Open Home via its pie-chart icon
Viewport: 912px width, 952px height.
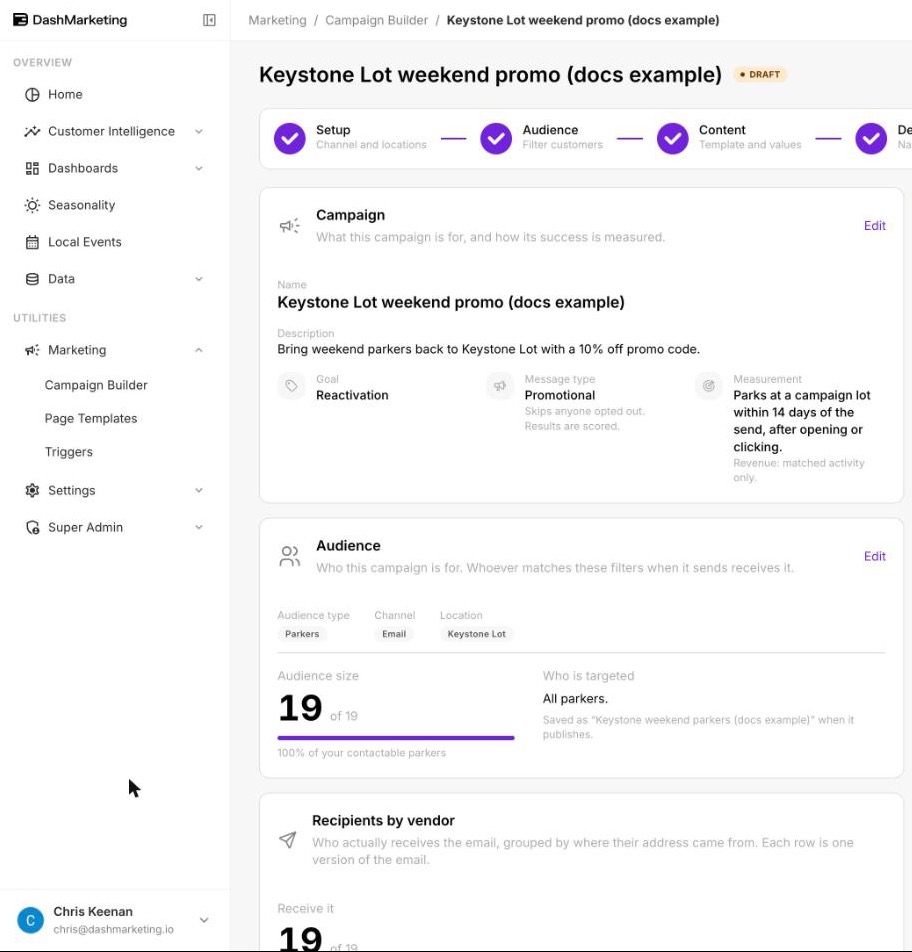(32, 95)
